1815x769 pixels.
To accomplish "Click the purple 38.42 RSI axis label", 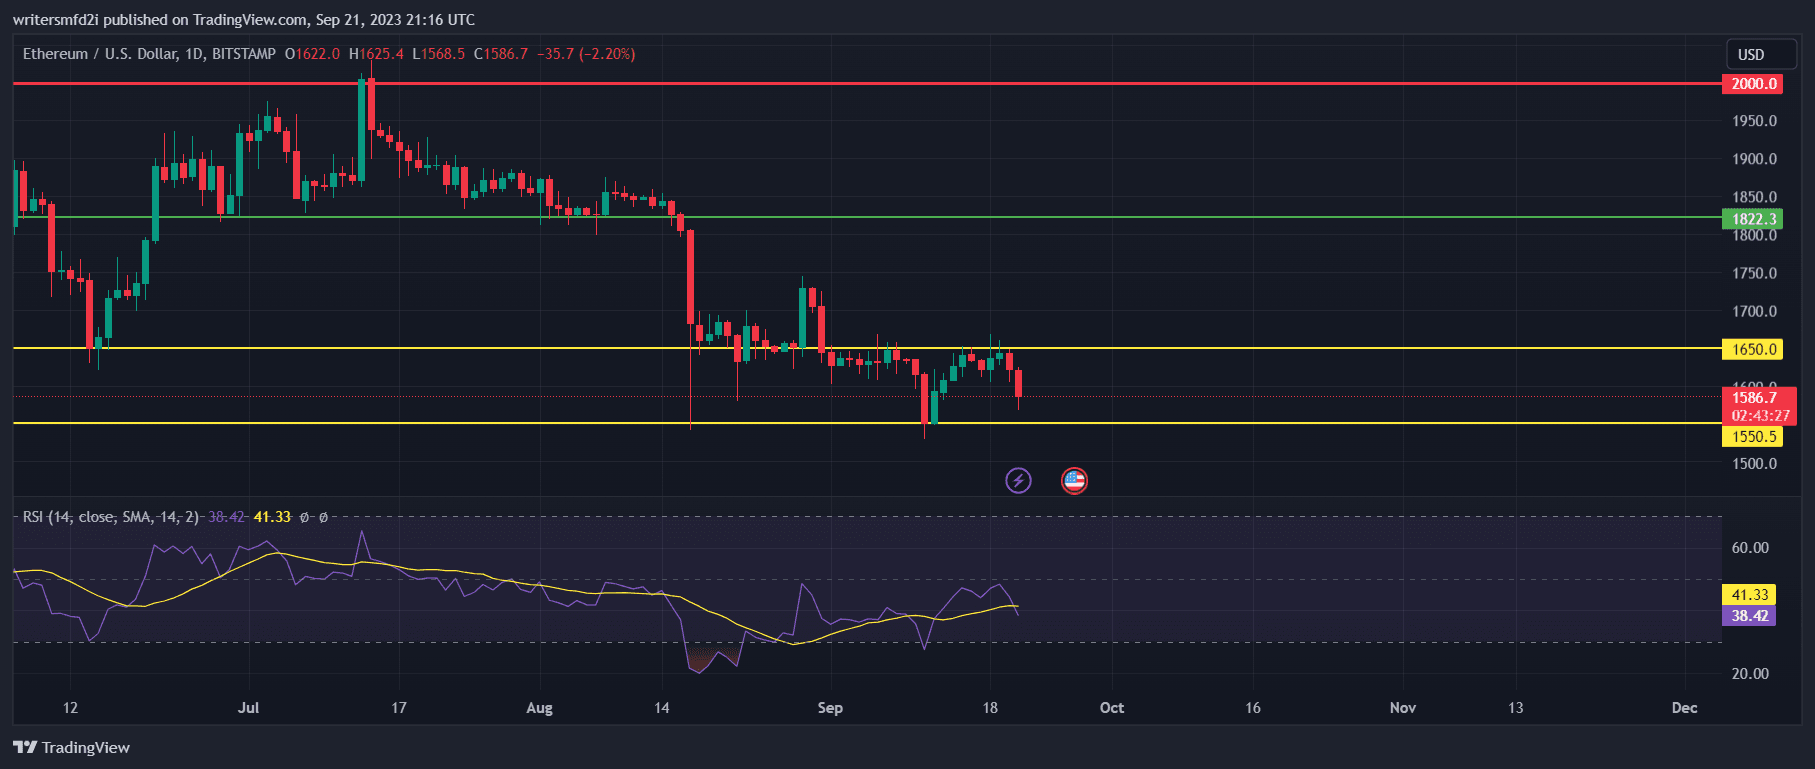I will 1749,616.
